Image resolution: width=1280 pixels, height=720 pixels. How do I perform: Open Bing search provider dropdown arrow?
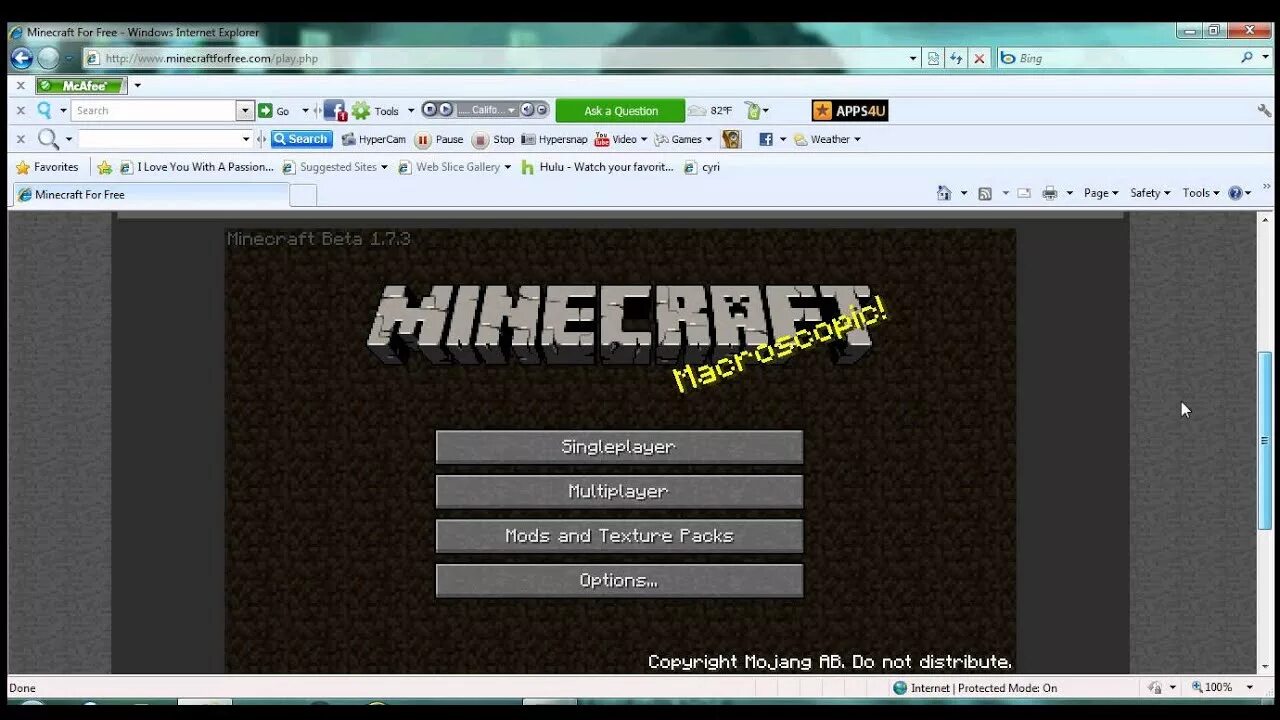(x=1263, y=58)
